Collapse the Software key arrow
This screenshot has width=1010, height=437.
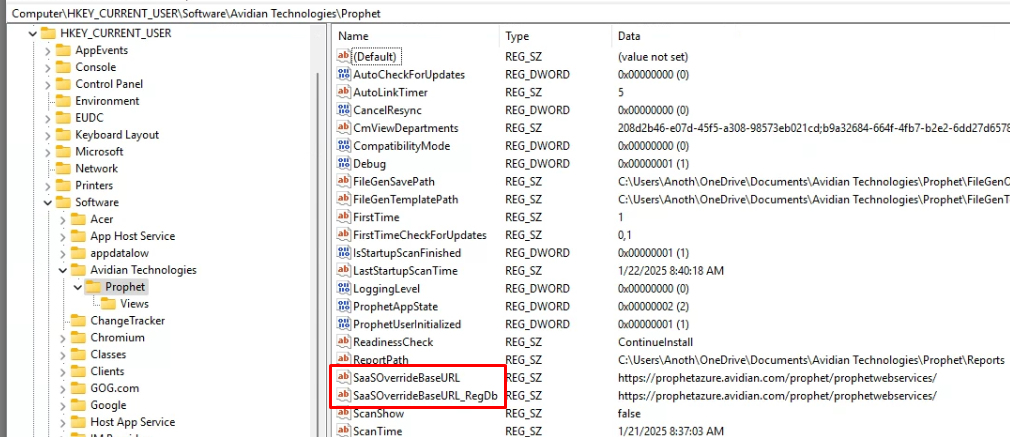(x=48, y=202)
